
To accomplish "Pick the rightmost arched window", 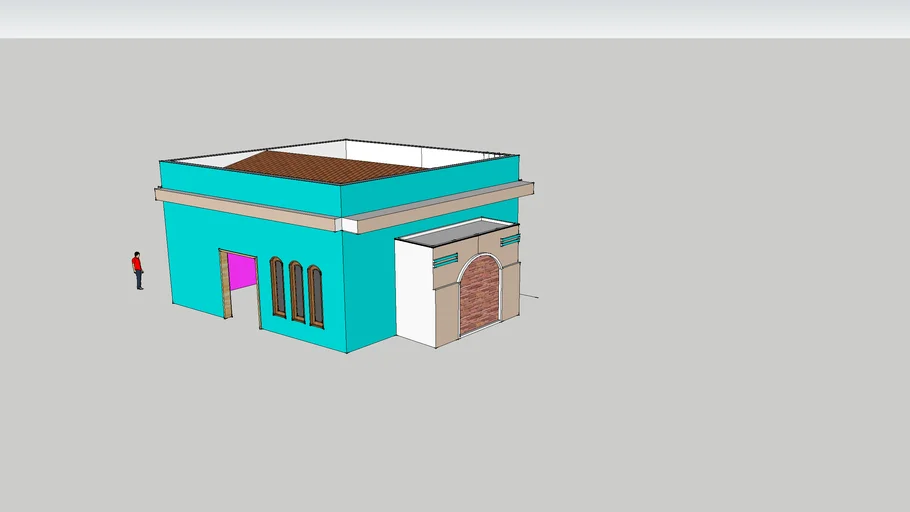I will point(316,297).
